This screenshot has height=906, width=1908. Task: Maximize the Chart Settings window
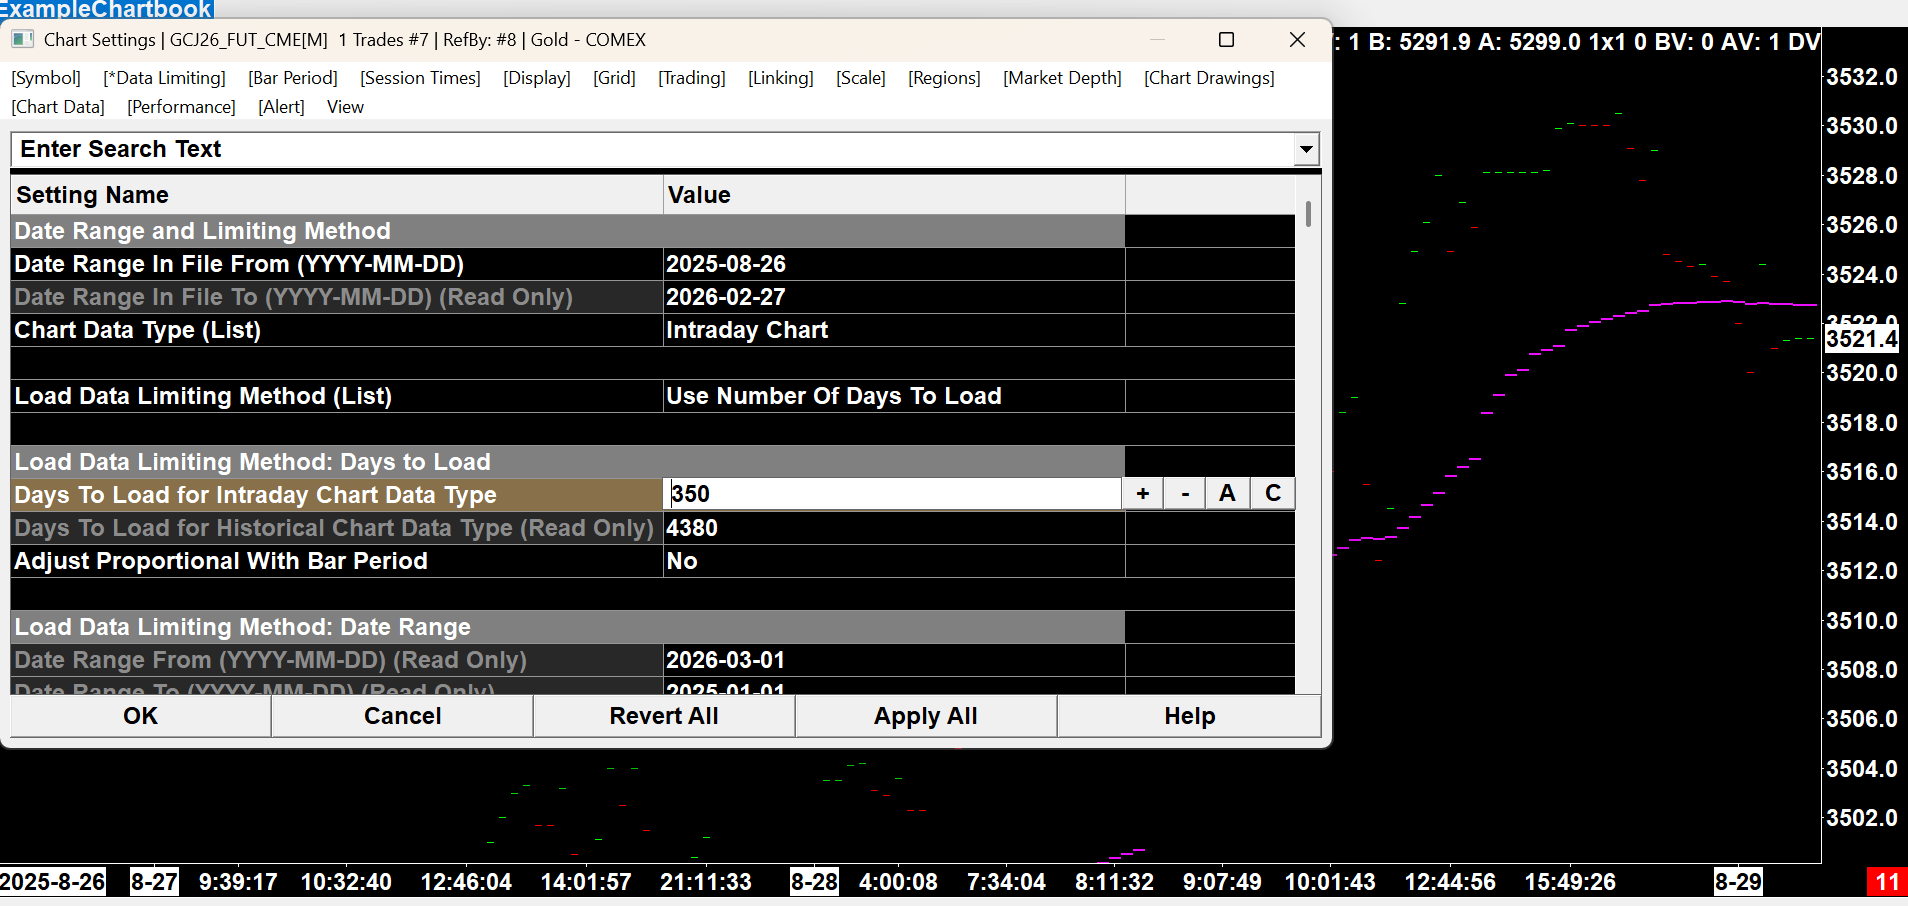[1226, 40]
